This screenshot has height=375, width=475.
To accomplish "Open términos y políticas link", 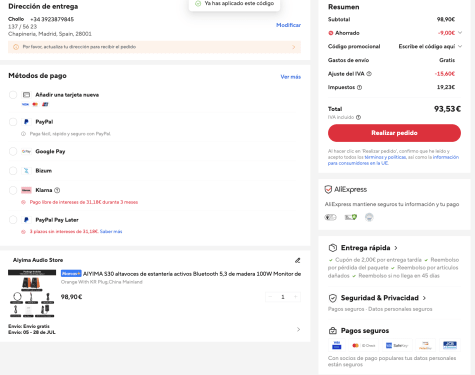I will coord(385,157).
